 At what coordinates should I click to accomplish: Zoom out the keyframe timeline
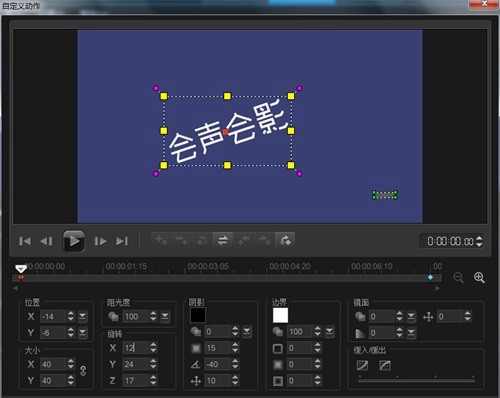tap(459, 277)
